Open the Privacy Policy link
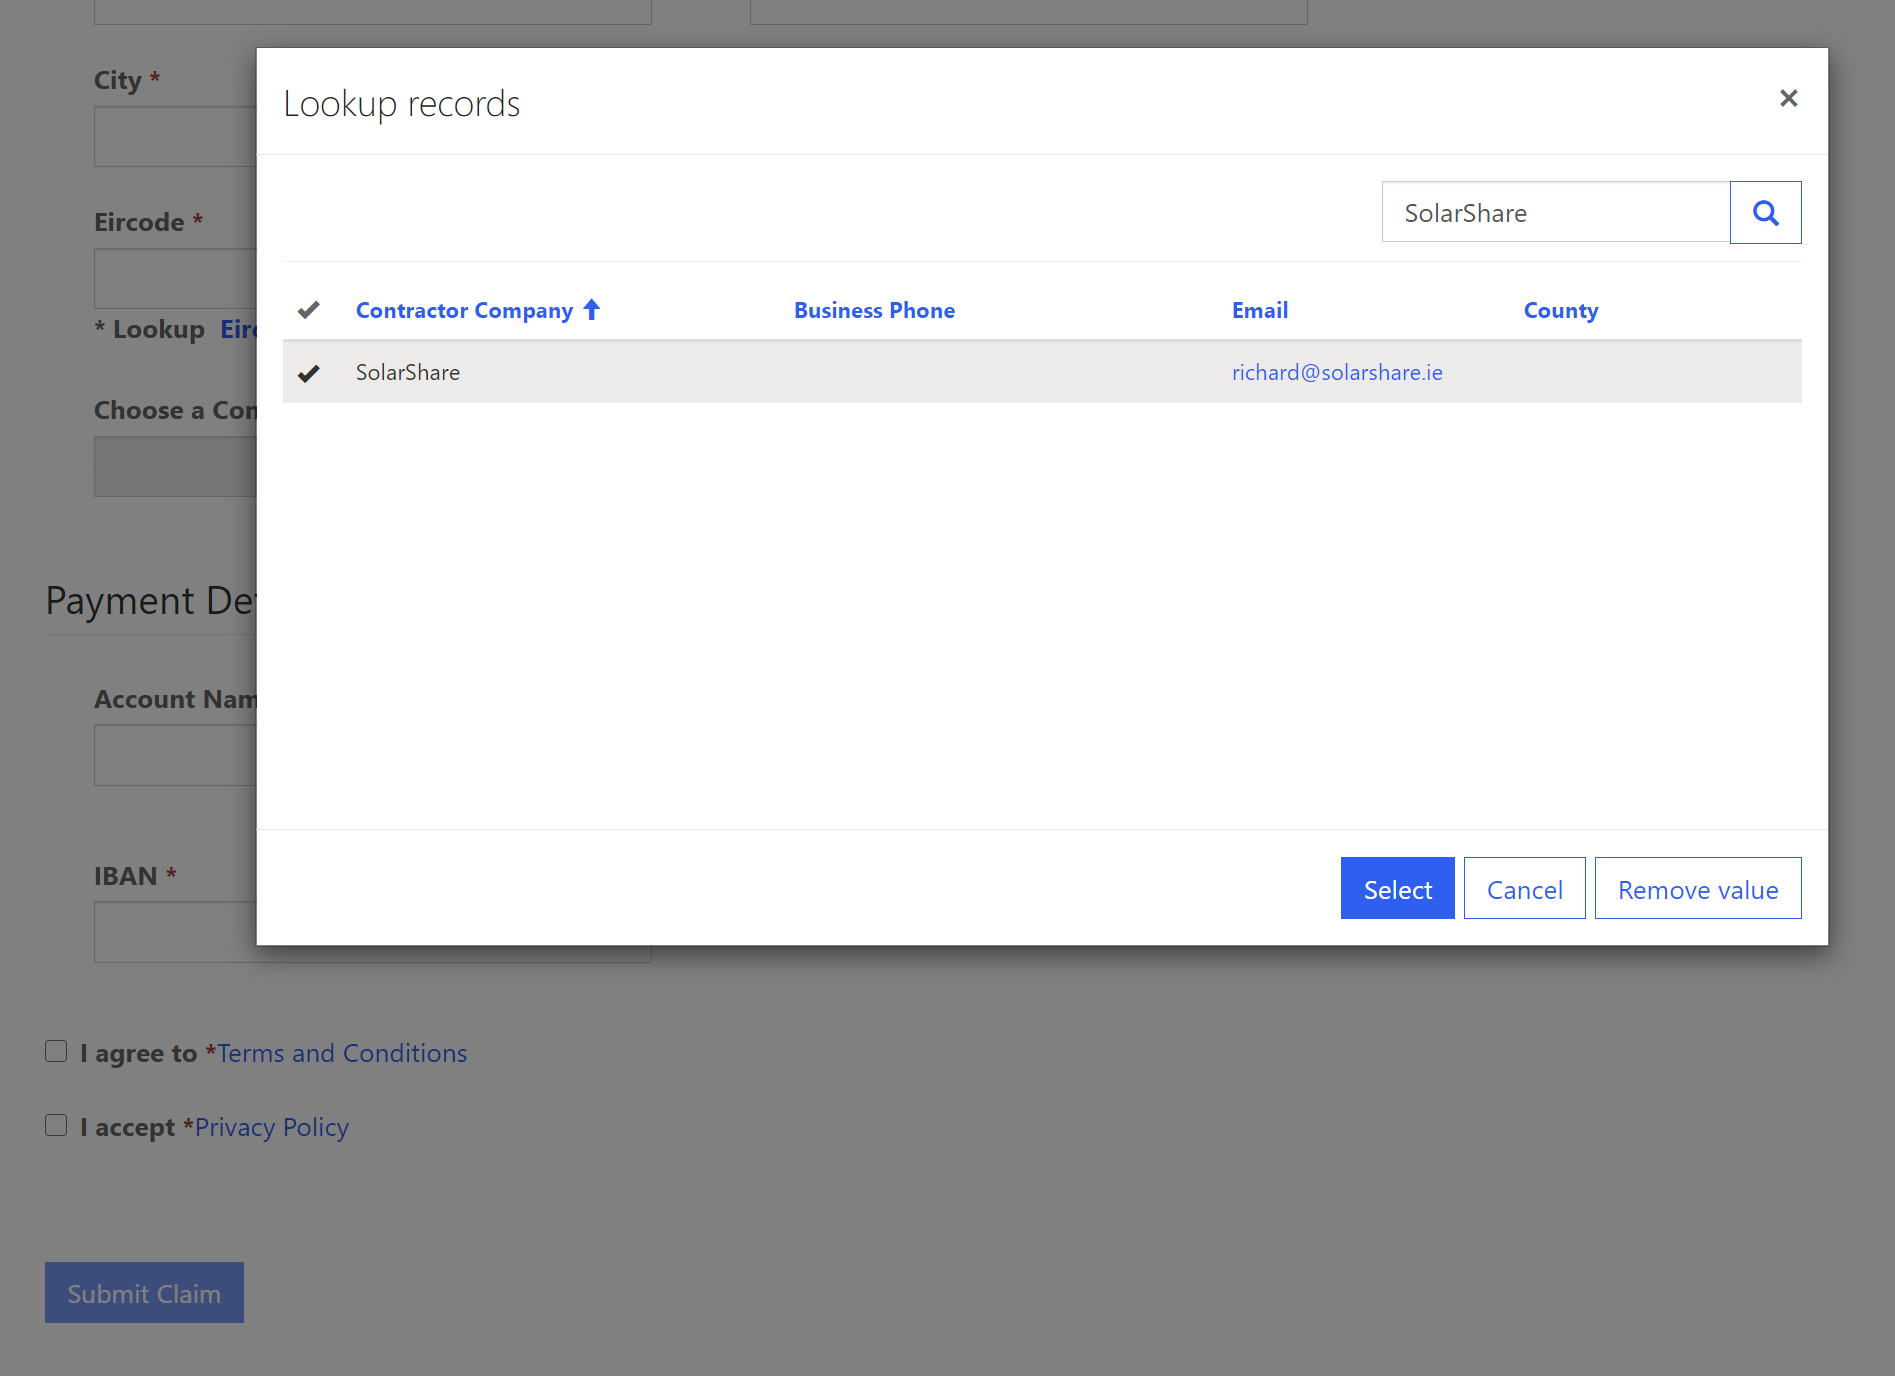Screen dimensions: 1895x1376 pos(271,1128)
